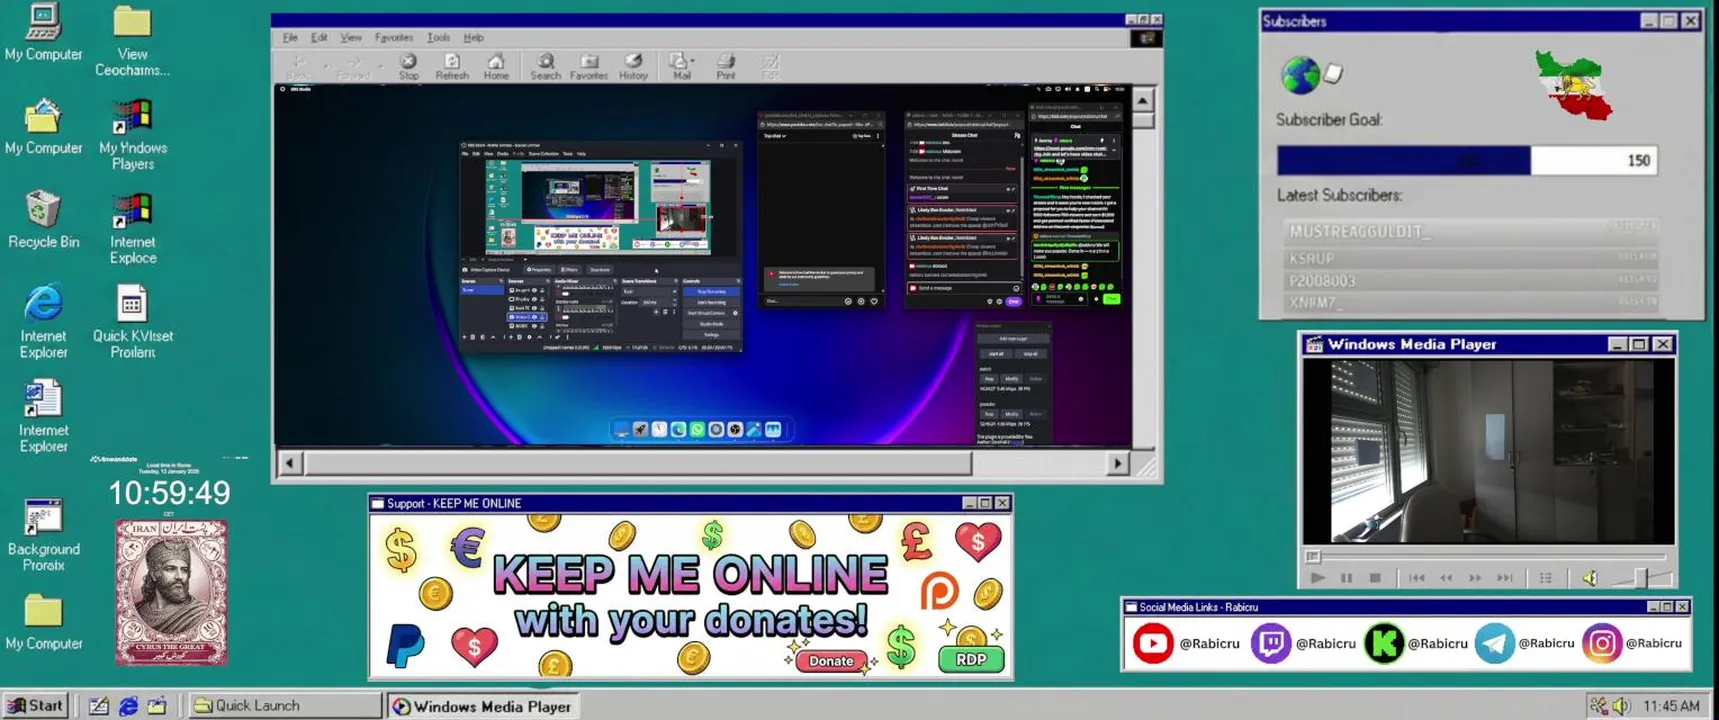Click rewind in Windows Media Player
The image size is (1719, 720).
click(x=1446, y=578)
